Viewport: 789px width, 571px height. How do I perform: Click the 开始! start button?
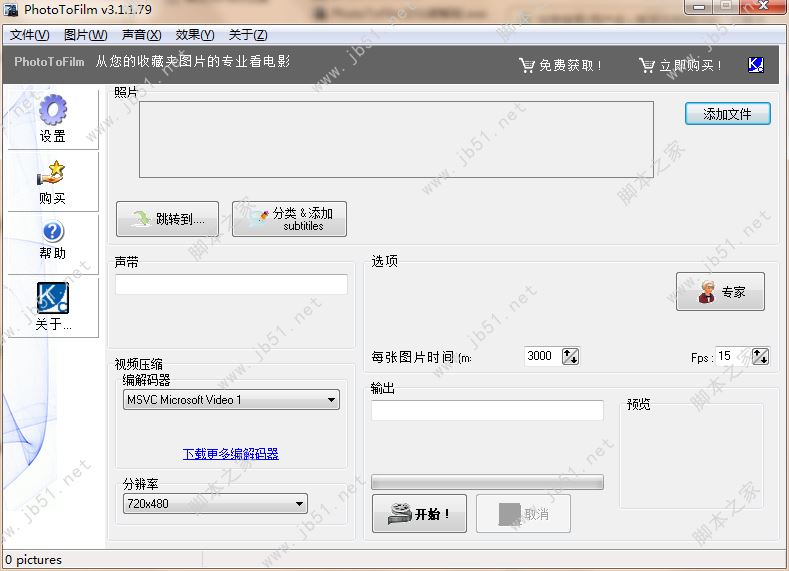tap(419, 514)
